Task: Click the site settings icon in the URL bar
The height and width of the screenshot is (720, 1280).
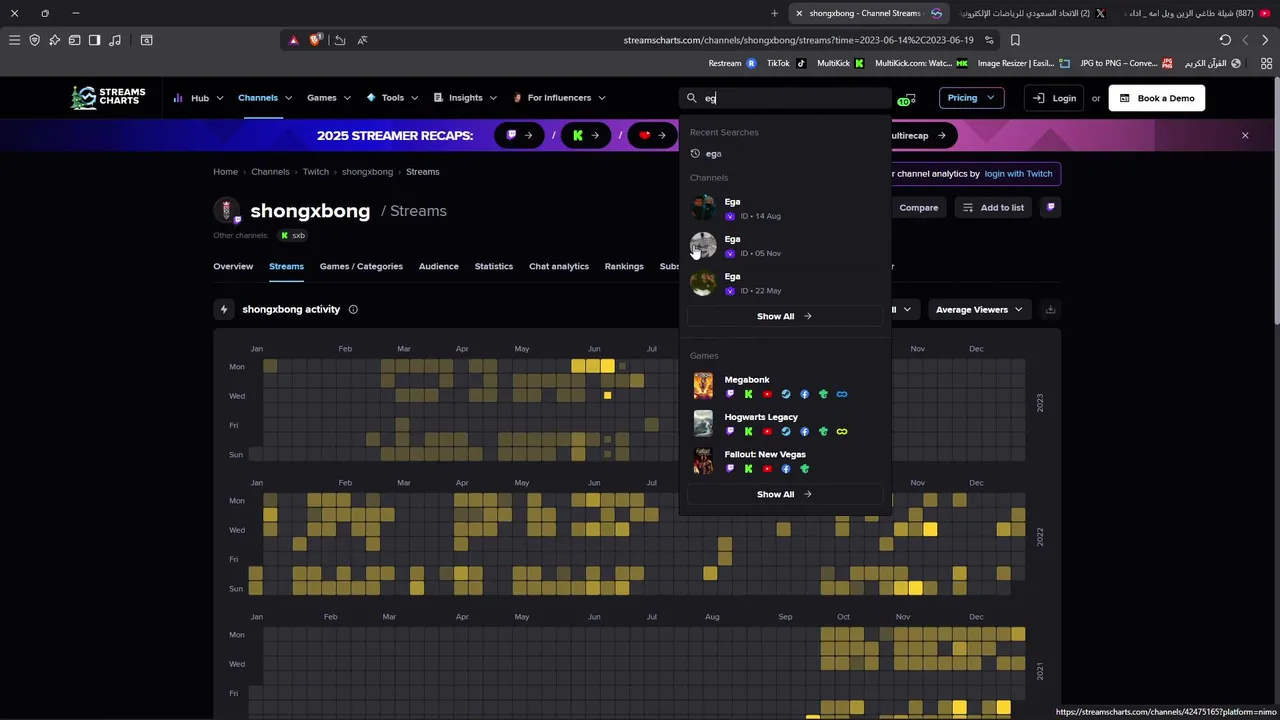Action: [989, 40]
